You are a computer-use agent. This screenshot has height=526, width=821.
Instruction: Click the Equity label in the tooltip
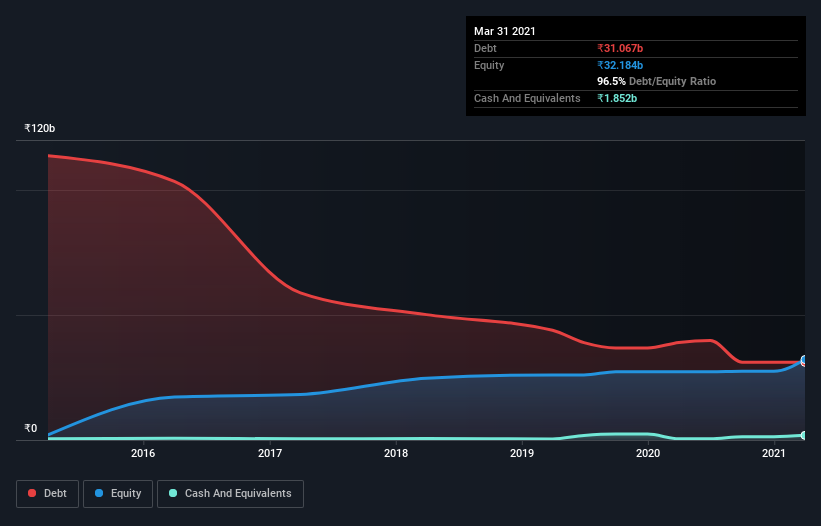[489, 65]
